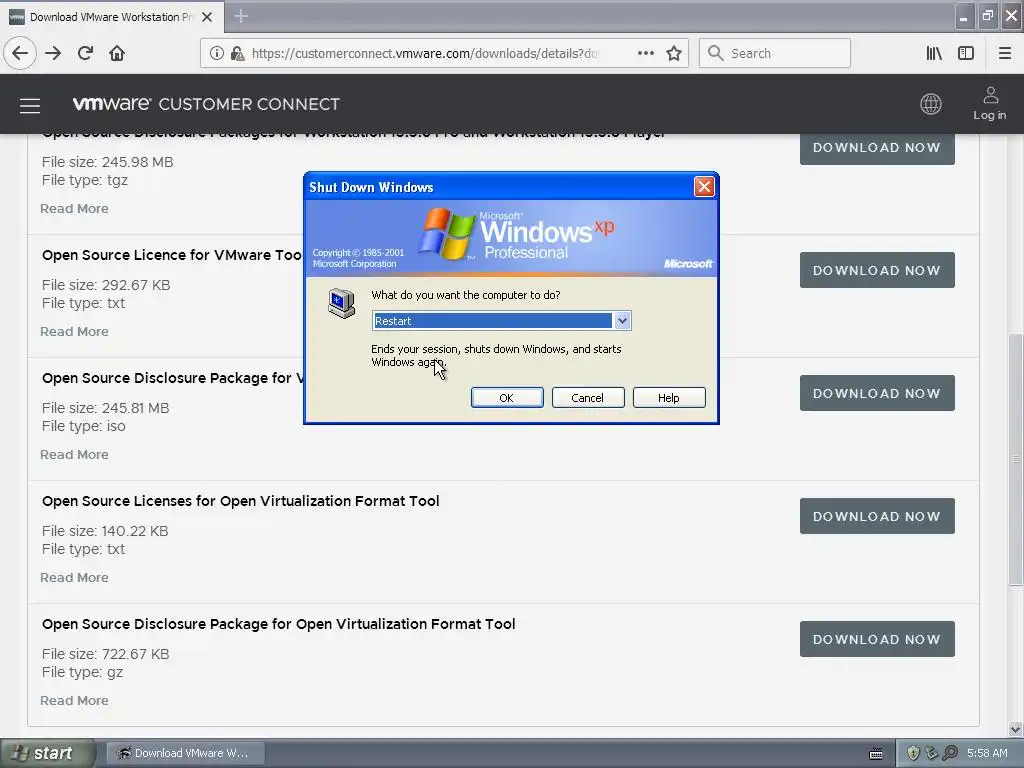The height and width of the screenshot is (768, 1024).
Task: Click the globe language selector
Action: [x=931, y=104]
